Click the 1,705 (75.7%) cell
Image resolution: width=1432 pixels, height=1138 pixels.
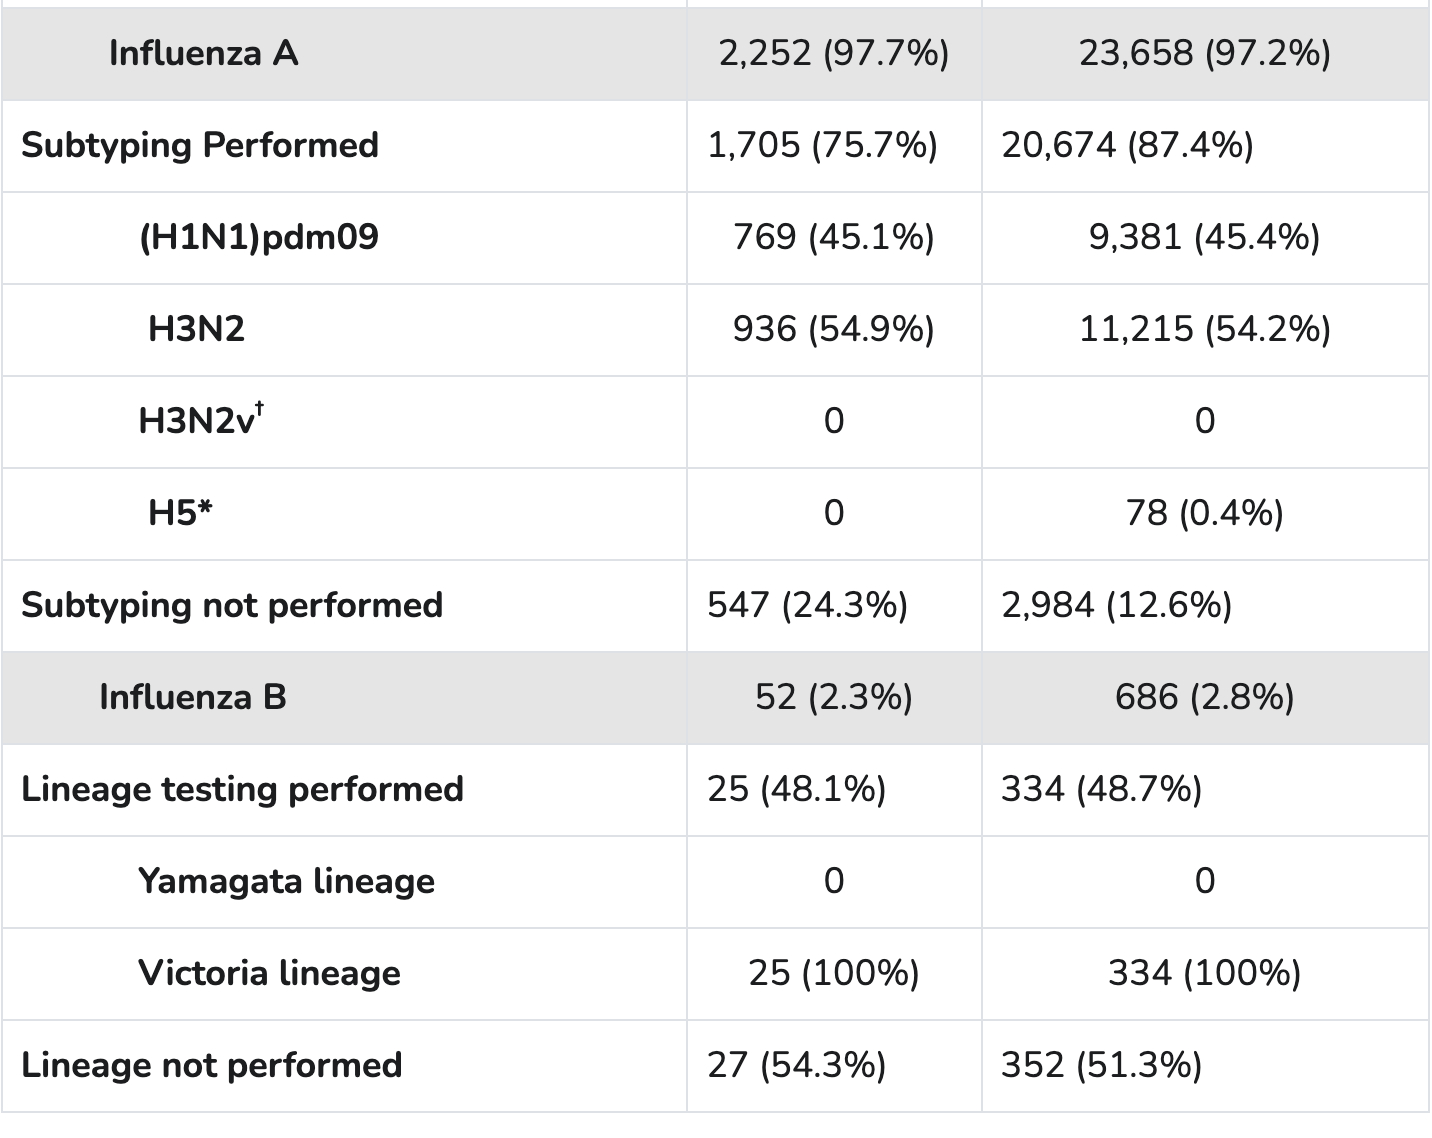point(822,145)
